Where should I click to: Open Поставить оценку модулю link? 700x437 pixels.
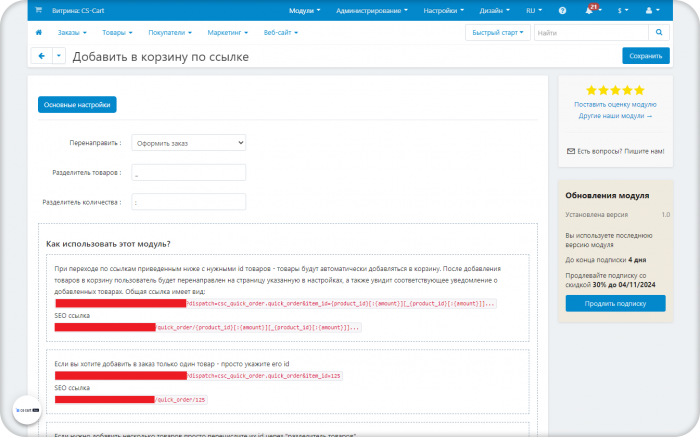[x=615, y=104]
